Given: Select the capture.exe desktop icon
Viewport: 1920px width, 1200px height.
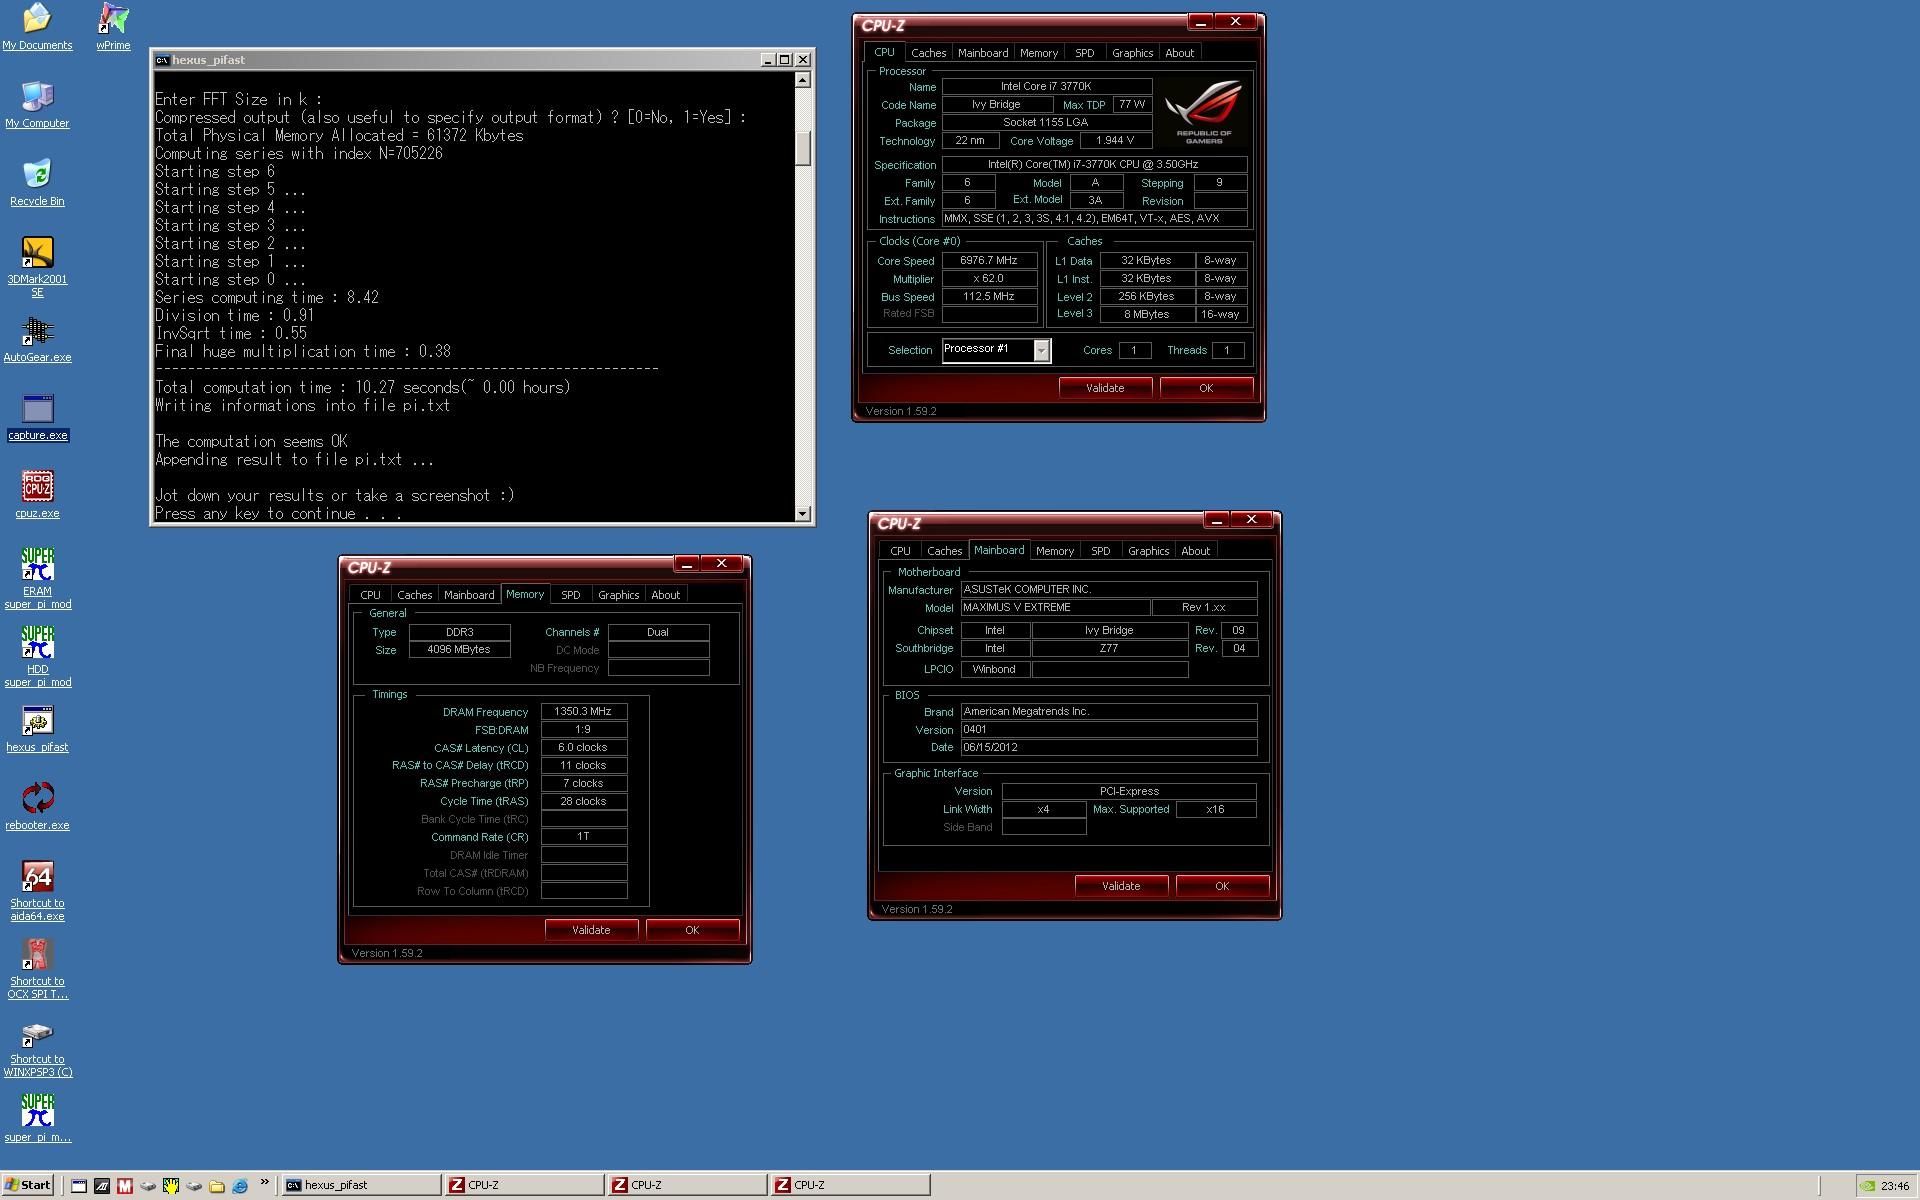Looking at the screenshot, I should coord(37,416).
